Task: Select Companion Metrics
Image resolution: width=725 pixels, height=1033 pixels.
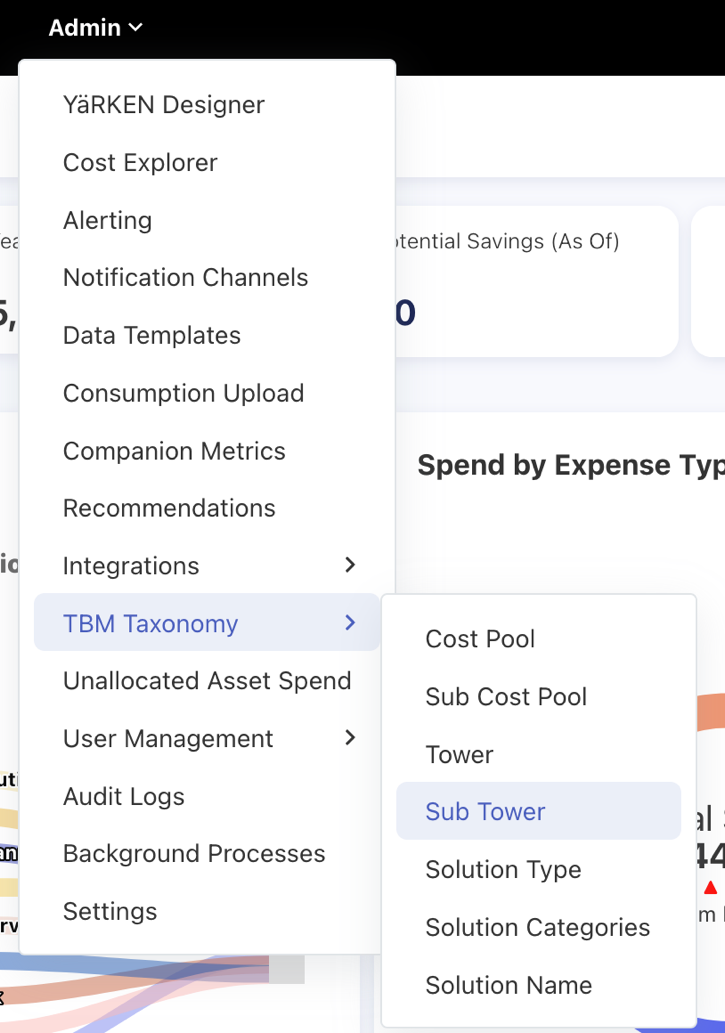Action: click(174, 451)
